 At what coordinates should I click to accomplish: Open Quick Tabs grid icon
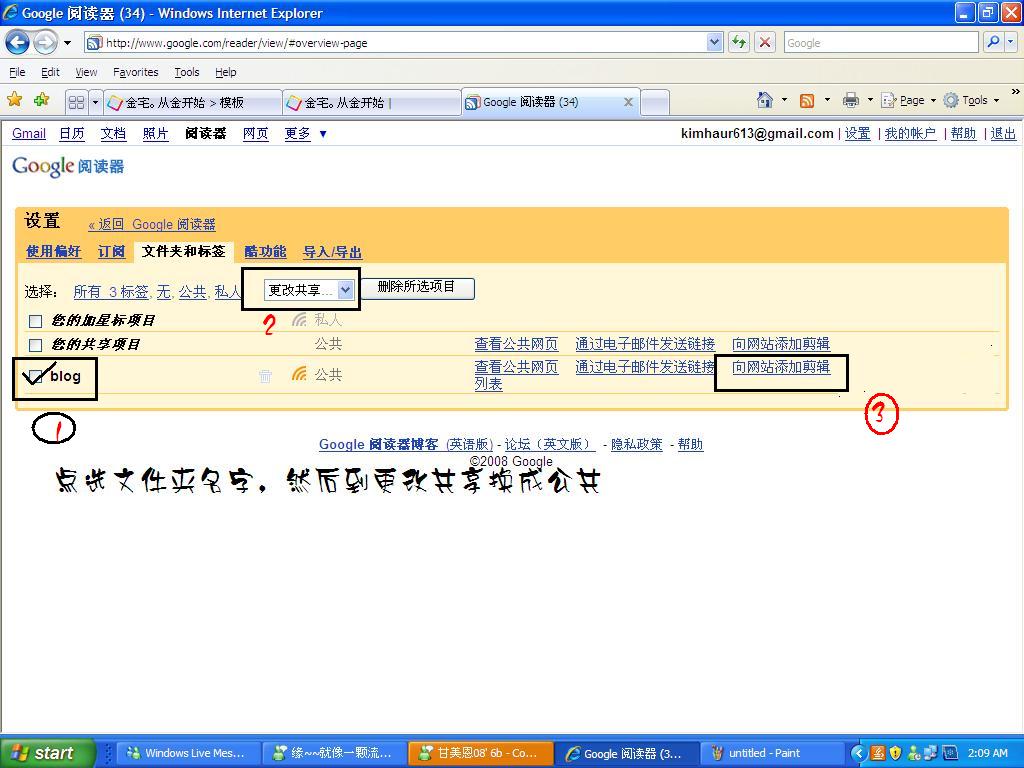point(77,101)
